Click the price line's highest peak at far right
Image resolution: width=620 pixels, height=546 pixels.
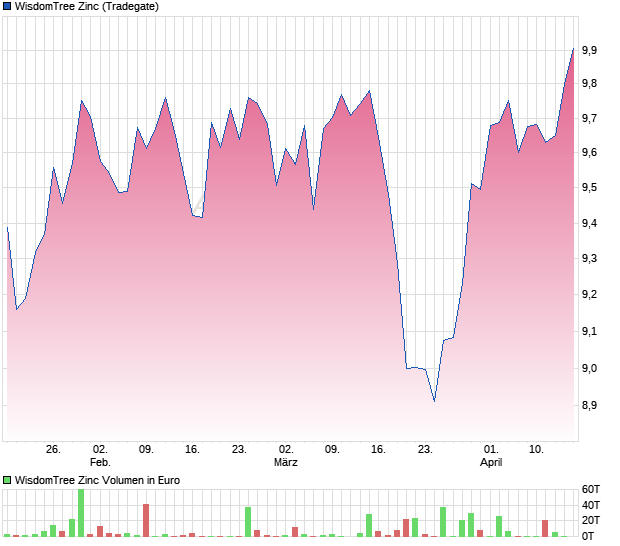tap(573, 48)
